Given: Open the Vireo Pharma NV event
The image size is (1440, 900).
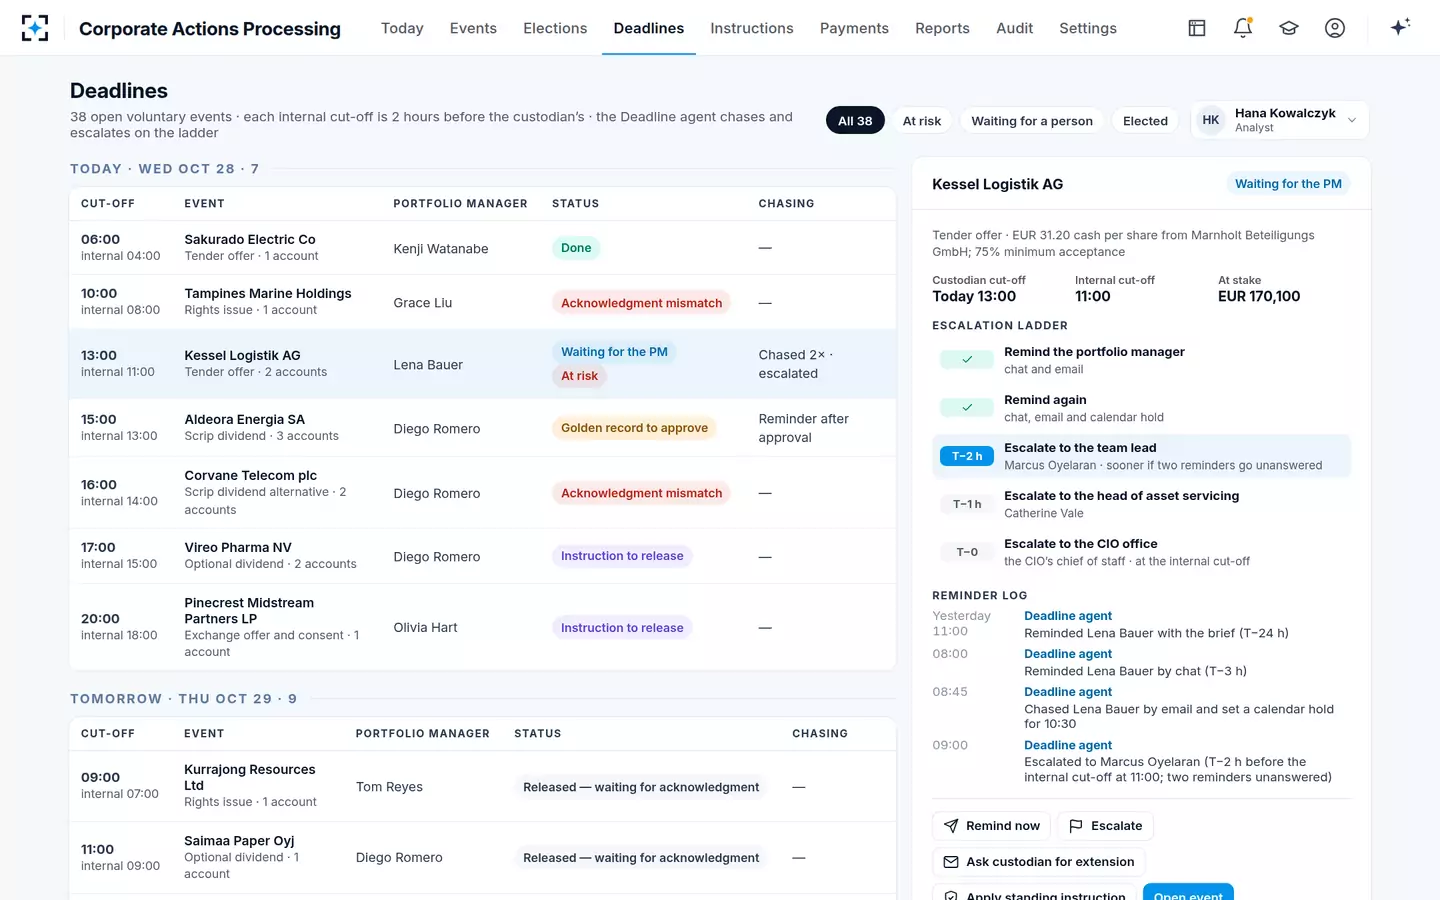Looking at the screenshot, I should click(482, 556).
